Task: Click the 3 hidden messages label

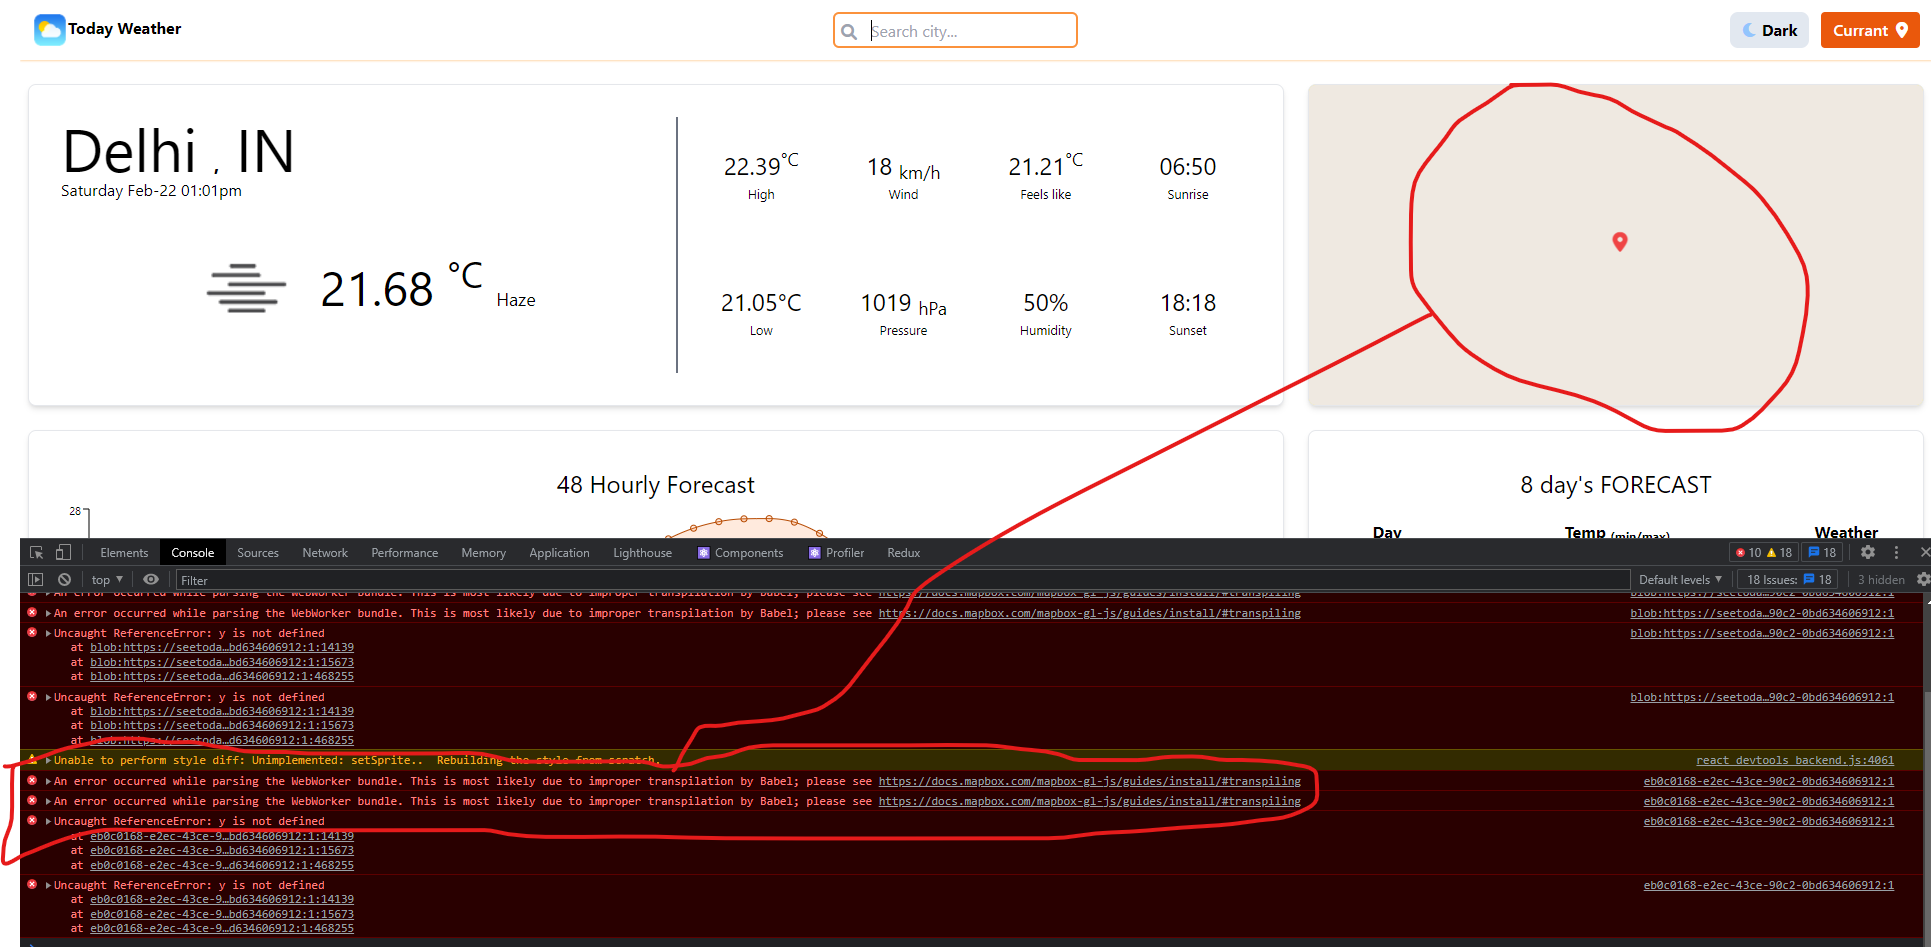Action: (x=1881, y=580)
